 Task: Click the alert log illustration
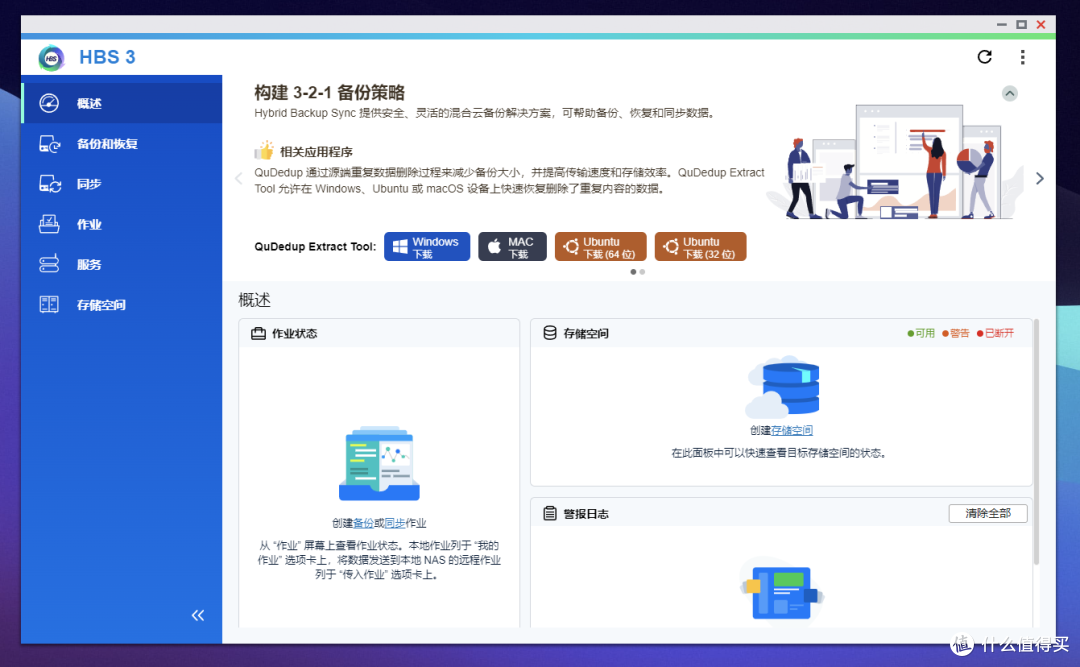click(782, 590)
